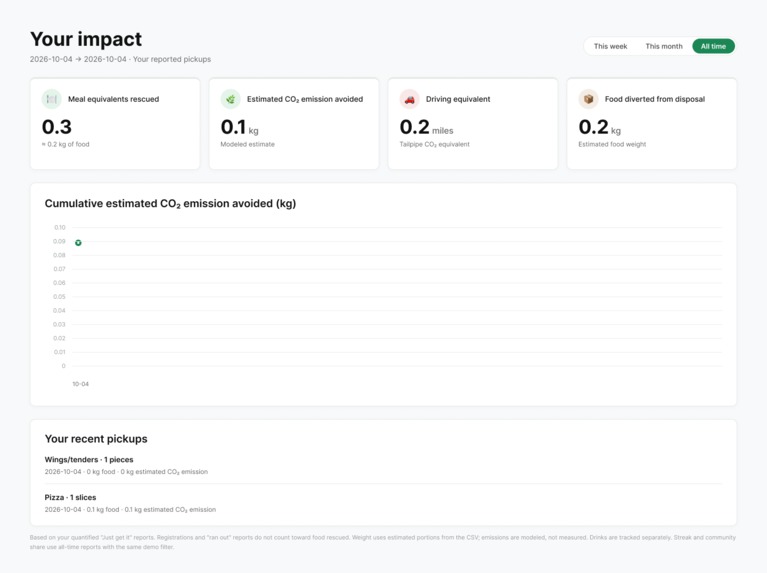Click the Cumulative estimated CO₂ chart title
Viewport: 767px width, 573px height.
pos(170,204)
